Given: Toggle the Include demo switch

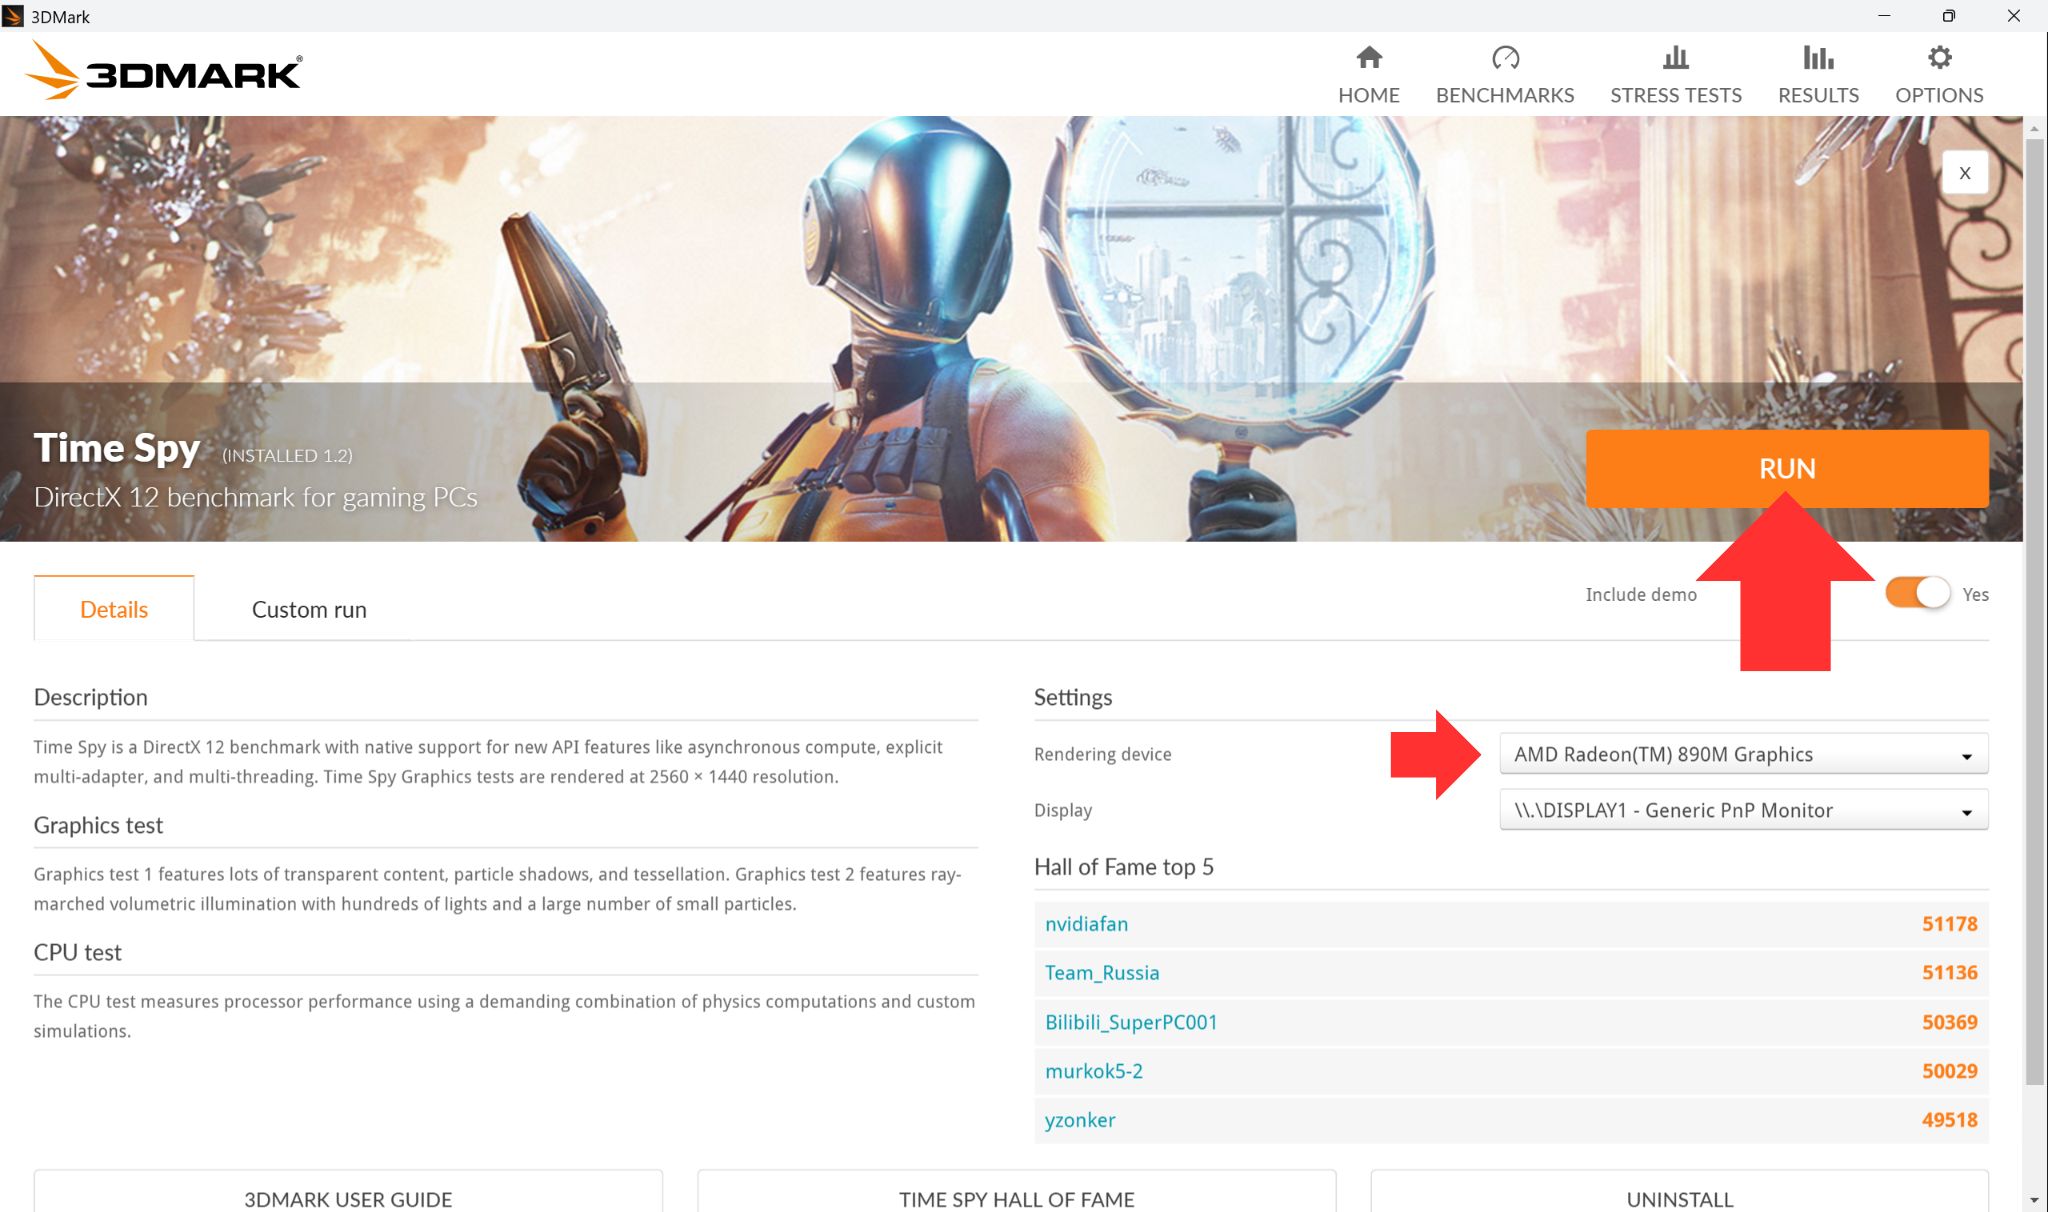Looking at the screenshot, I should pyautogui.click(x=1917, y=593).
